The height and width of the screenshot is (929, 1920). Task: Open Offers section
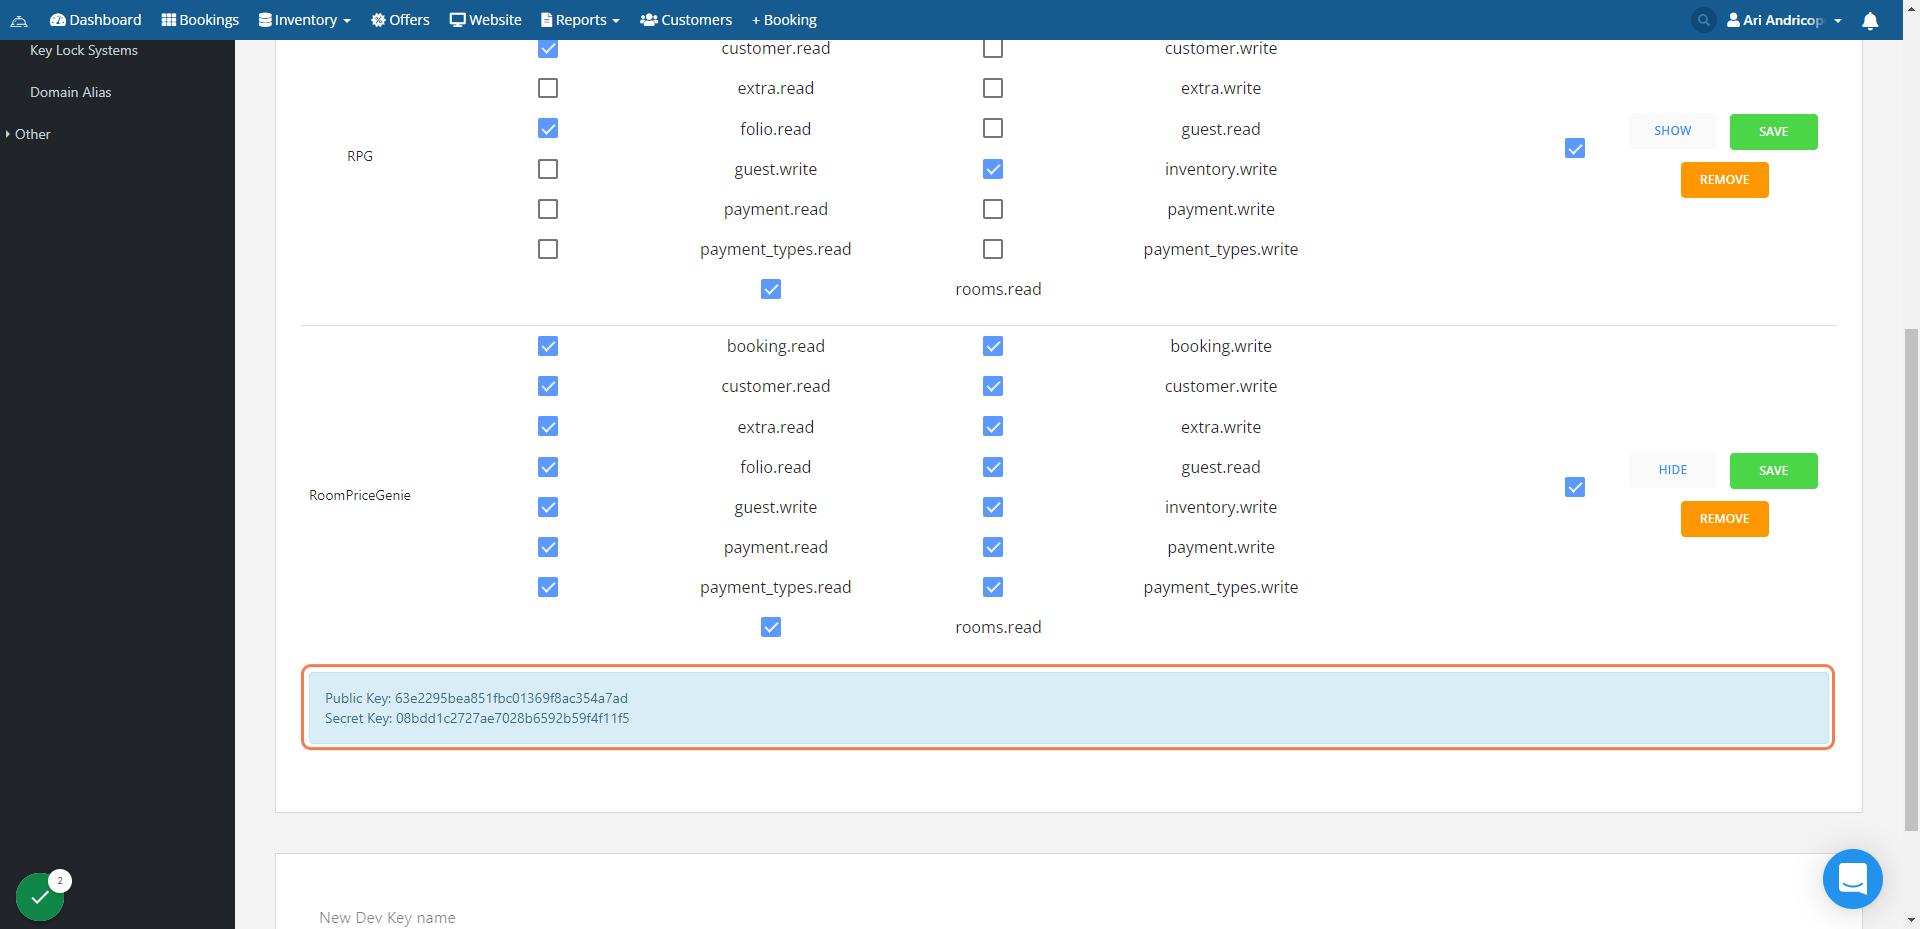(x=400, y=20)
